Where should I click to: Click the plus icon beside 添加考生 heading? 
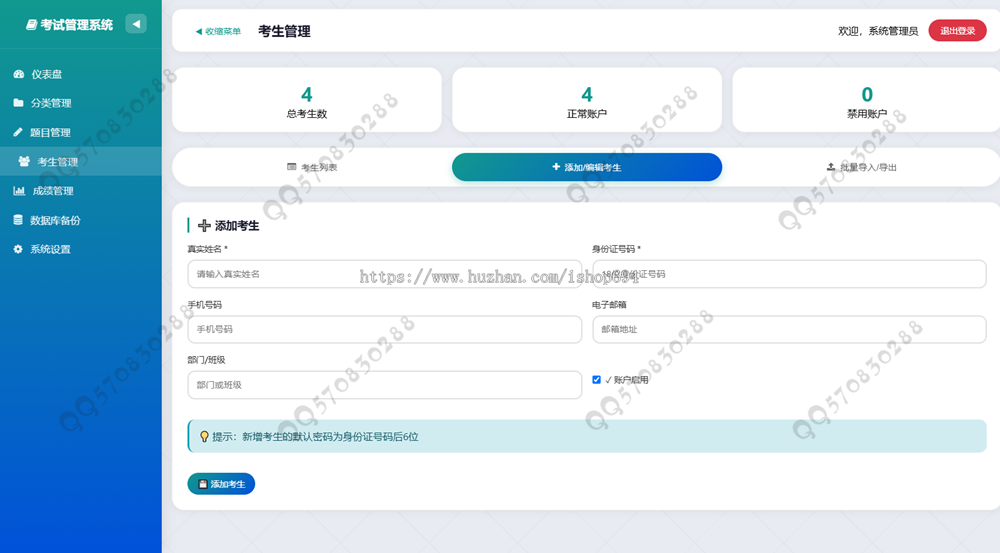(x=204, y=225)
